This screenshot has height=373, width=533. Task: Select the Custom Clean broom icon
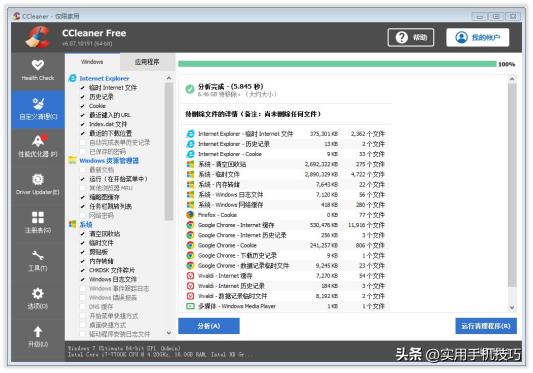click(38, 104)
